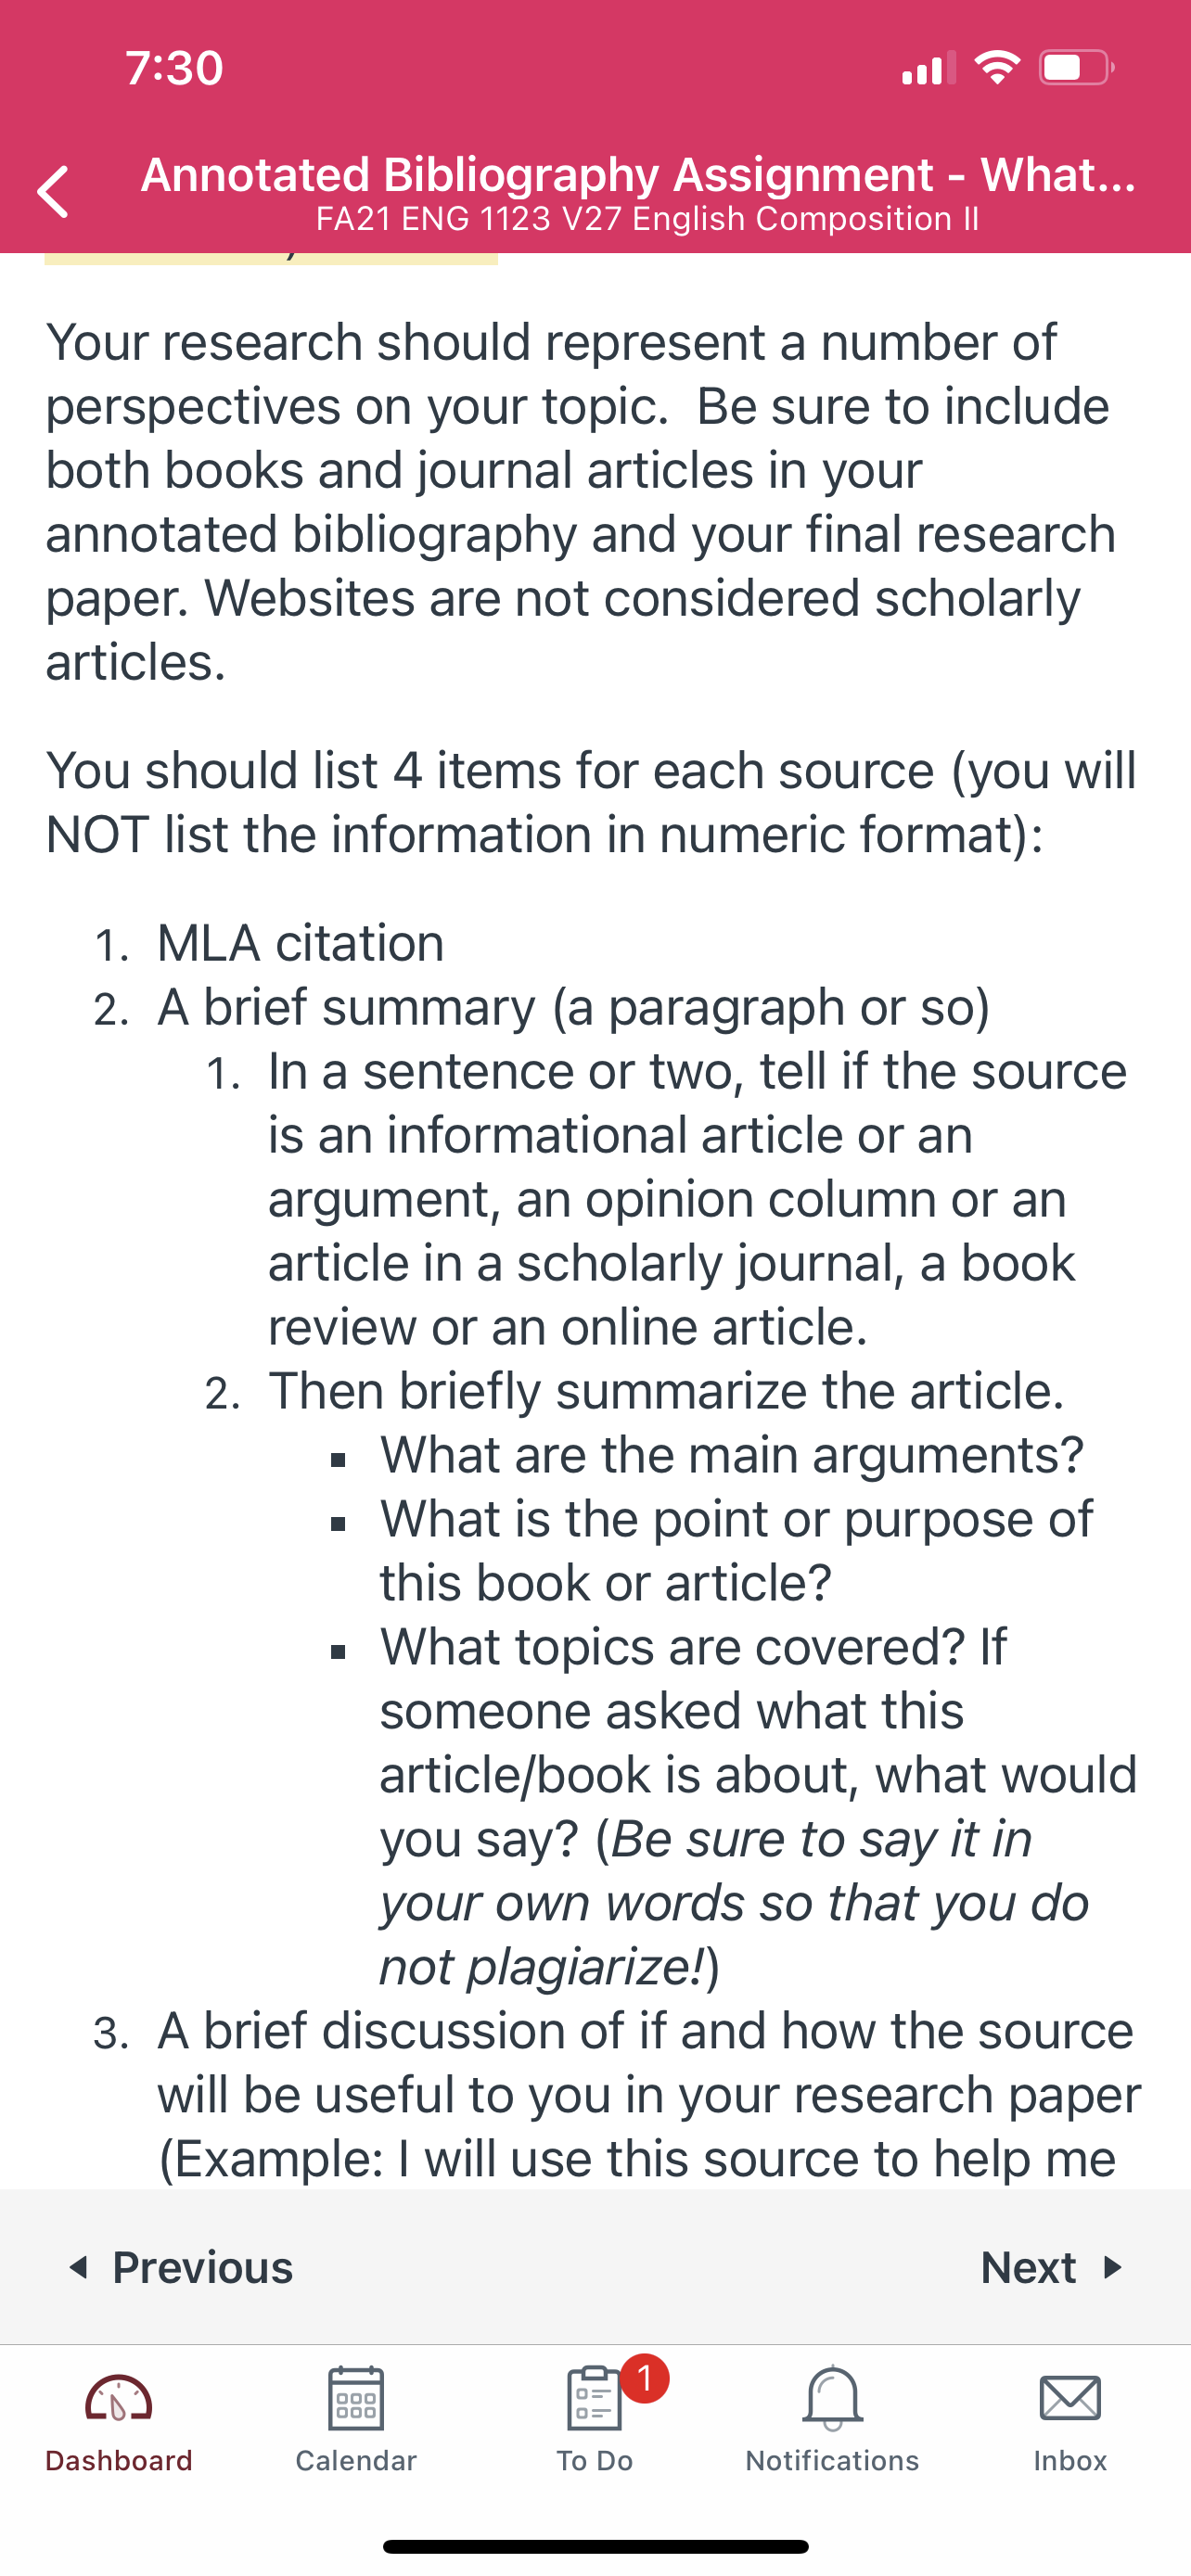Viewport: 1191px width, 2576px height.
Task: Go to the Previous module item
Action: [180, 2267]
